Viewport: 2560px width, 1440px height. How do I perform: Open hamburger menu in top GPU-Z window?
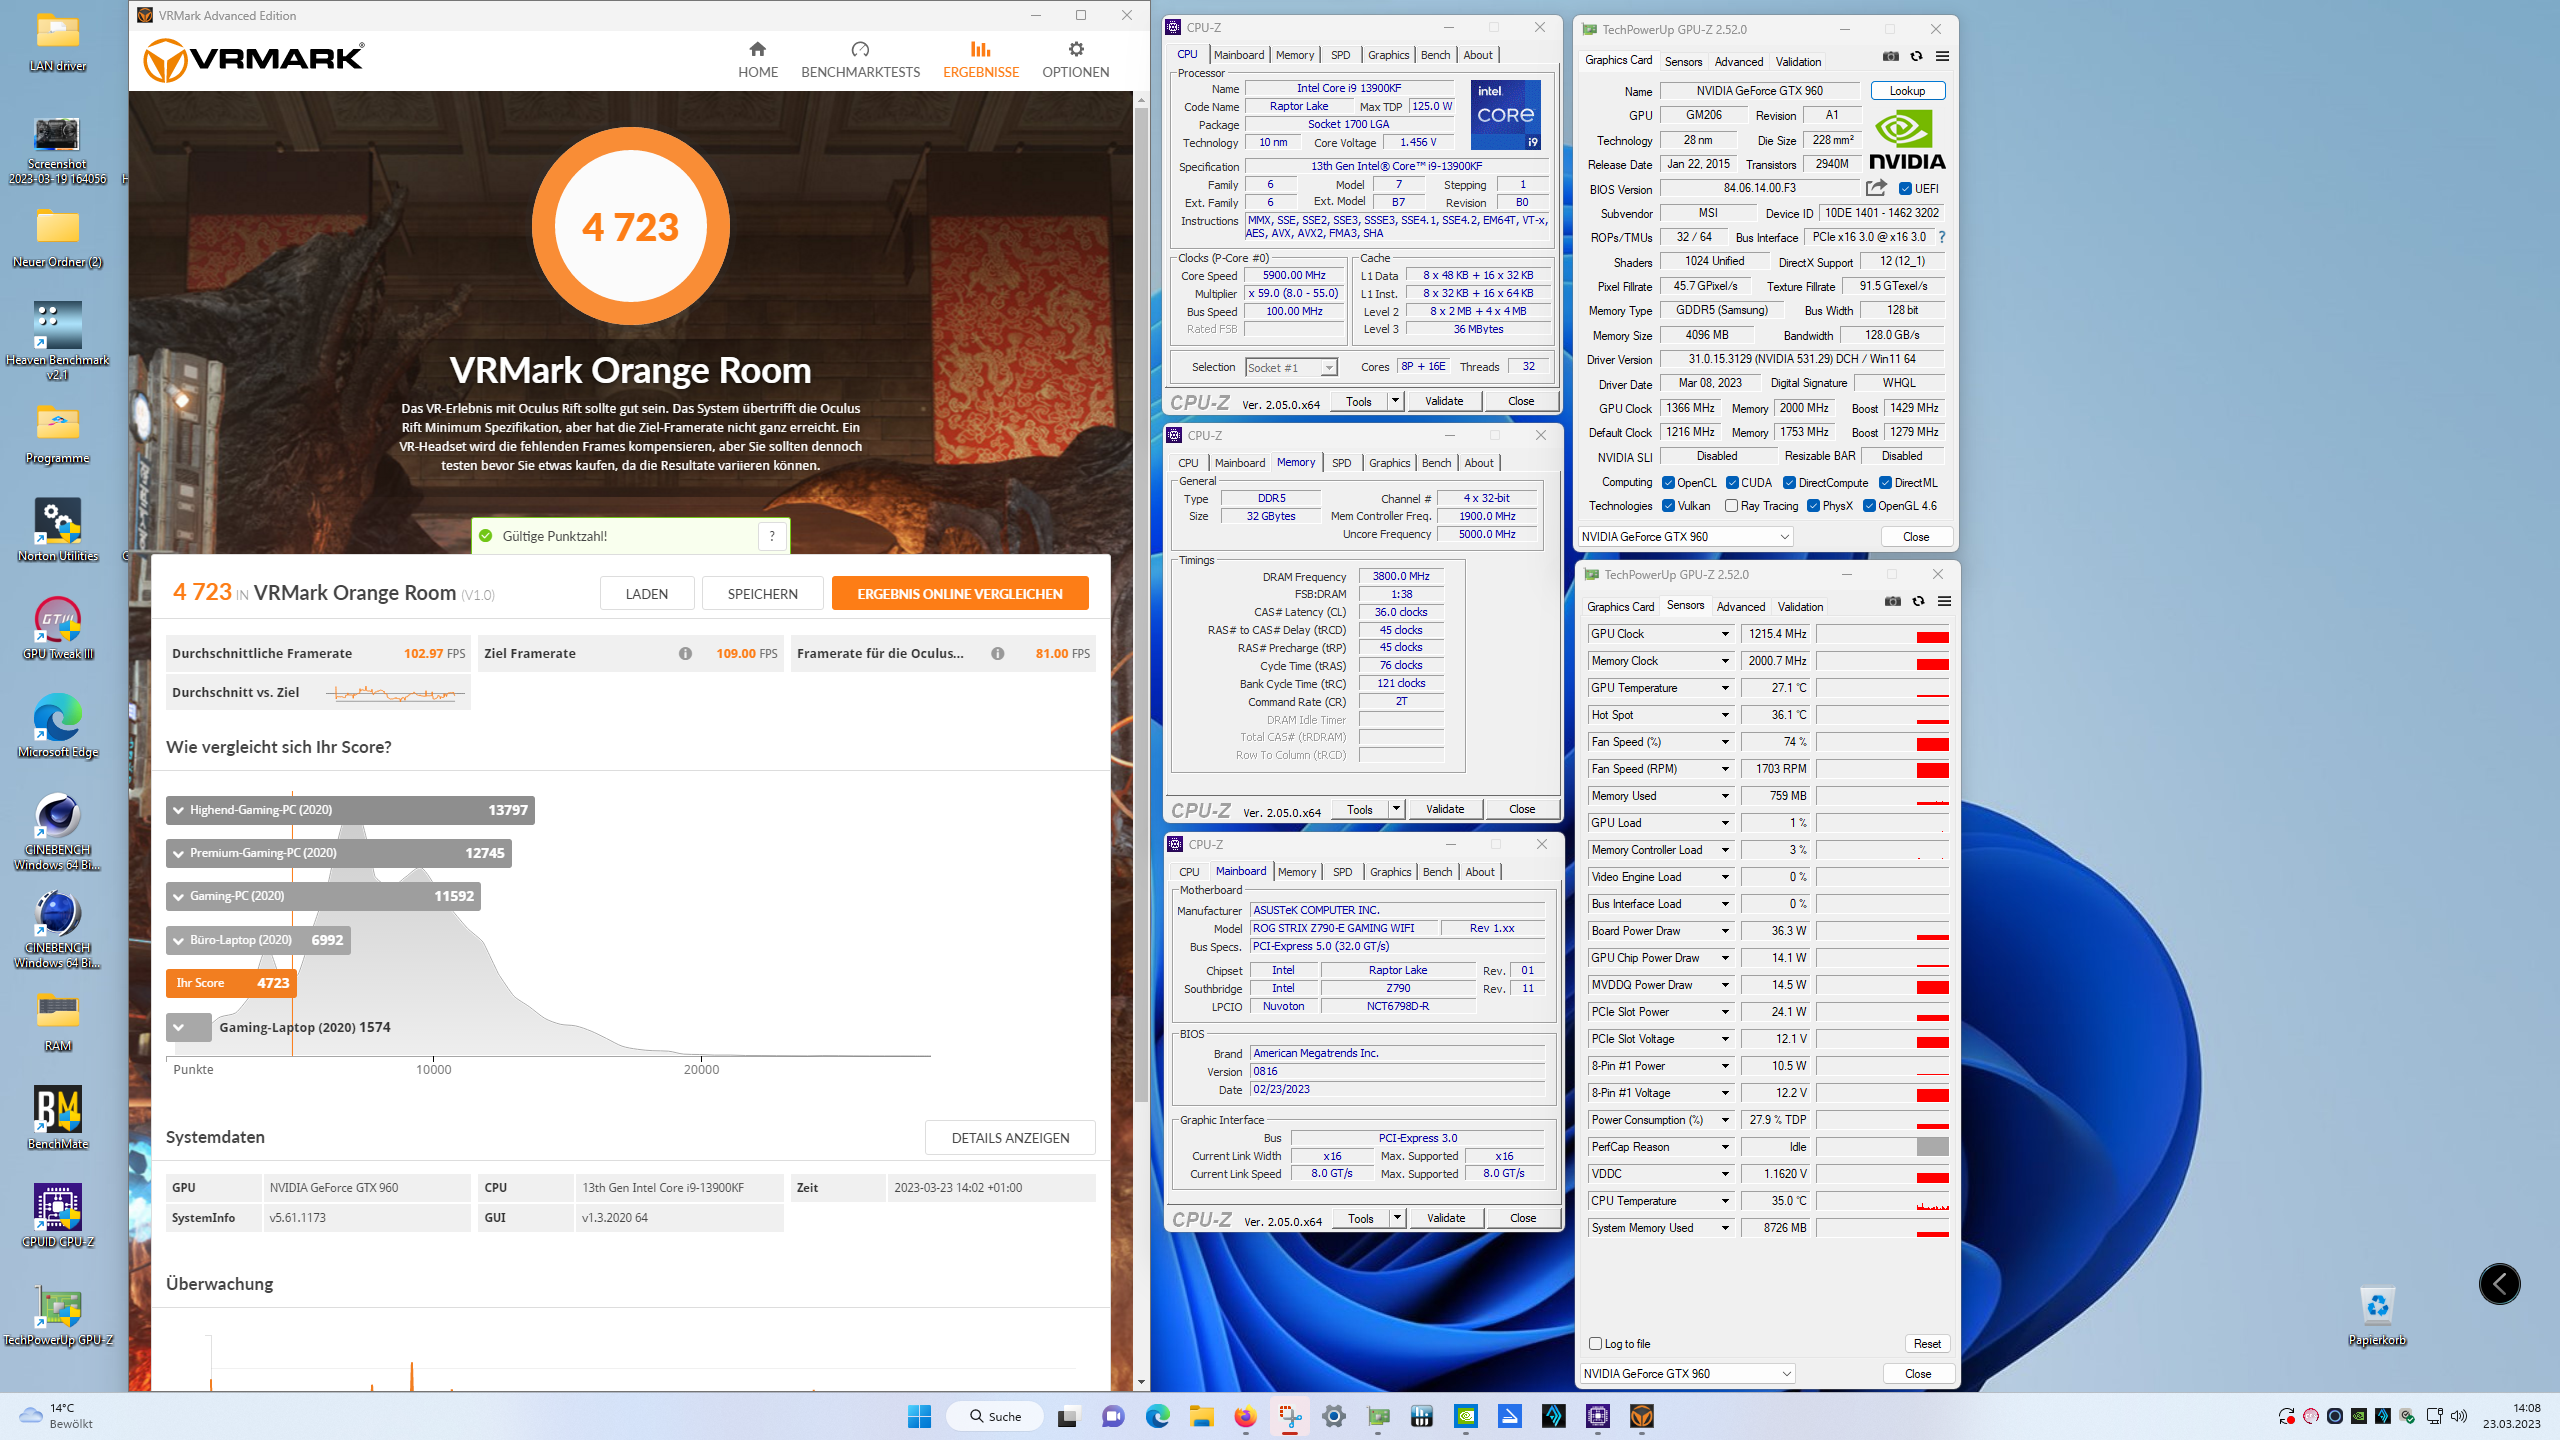coord(1942,56)
